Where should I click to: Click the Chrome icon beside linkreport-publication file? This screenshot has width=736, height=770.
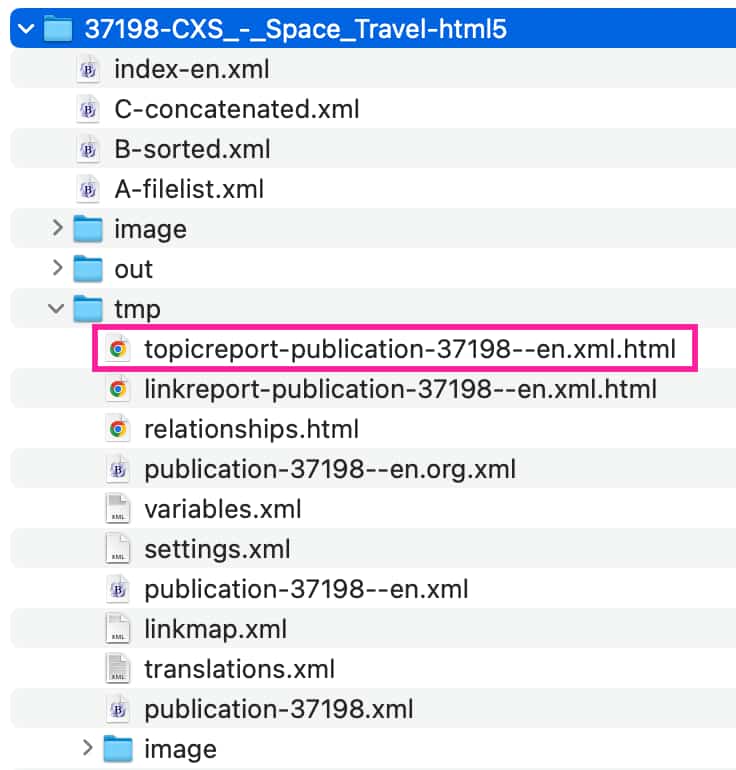tap(118, 389)
